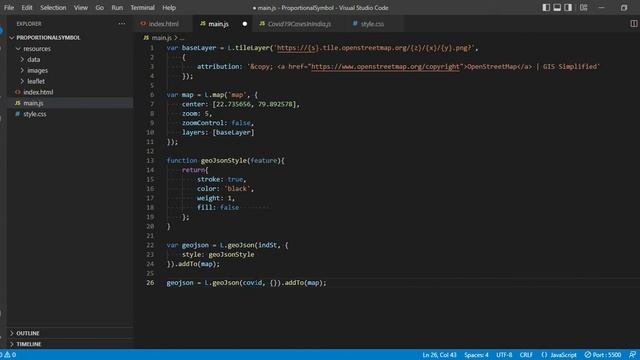Image resolution: width=640 pixels, height=360 pixels.
Task: Click 'layers: [baseLayer]' on line 10
Action: [x=218, y=132]
